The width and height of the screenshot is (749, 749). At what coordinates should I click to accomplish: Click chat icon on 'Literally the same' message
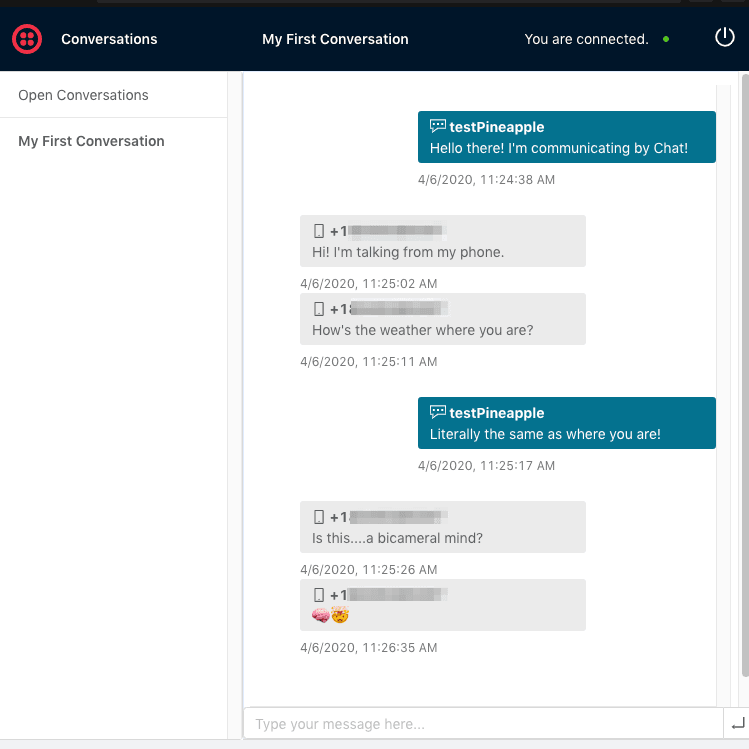(x=437, y=413)
